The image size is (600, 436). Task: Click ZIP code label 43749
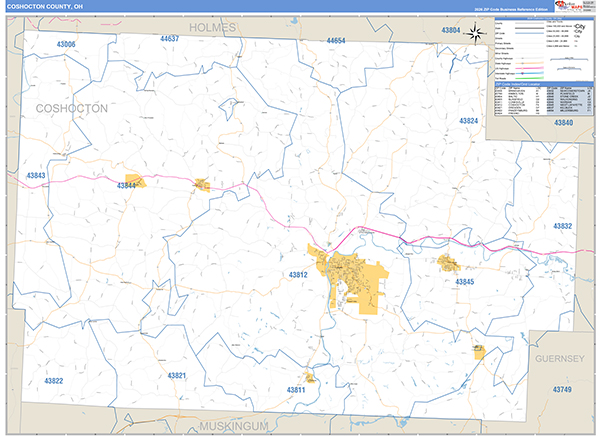[563, 388]
